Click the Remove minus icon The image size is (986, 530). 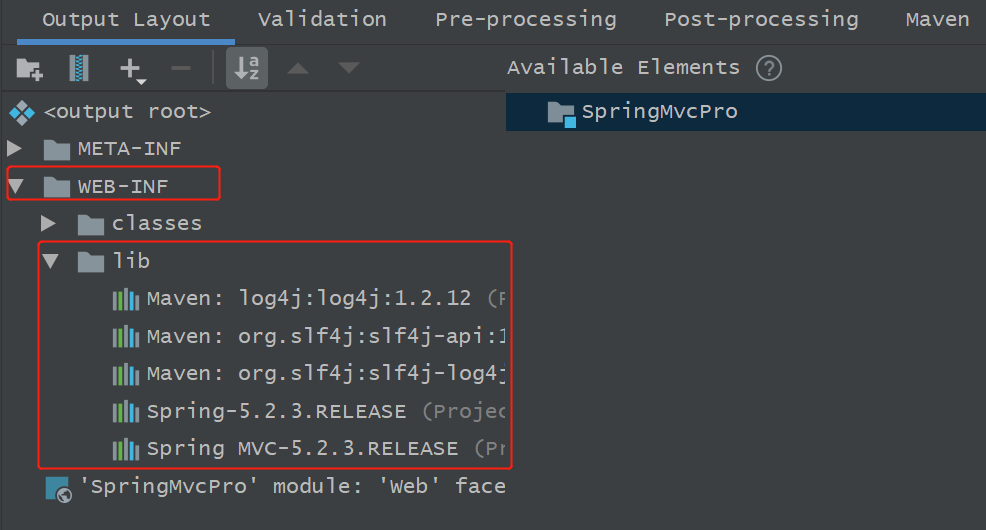181,68
